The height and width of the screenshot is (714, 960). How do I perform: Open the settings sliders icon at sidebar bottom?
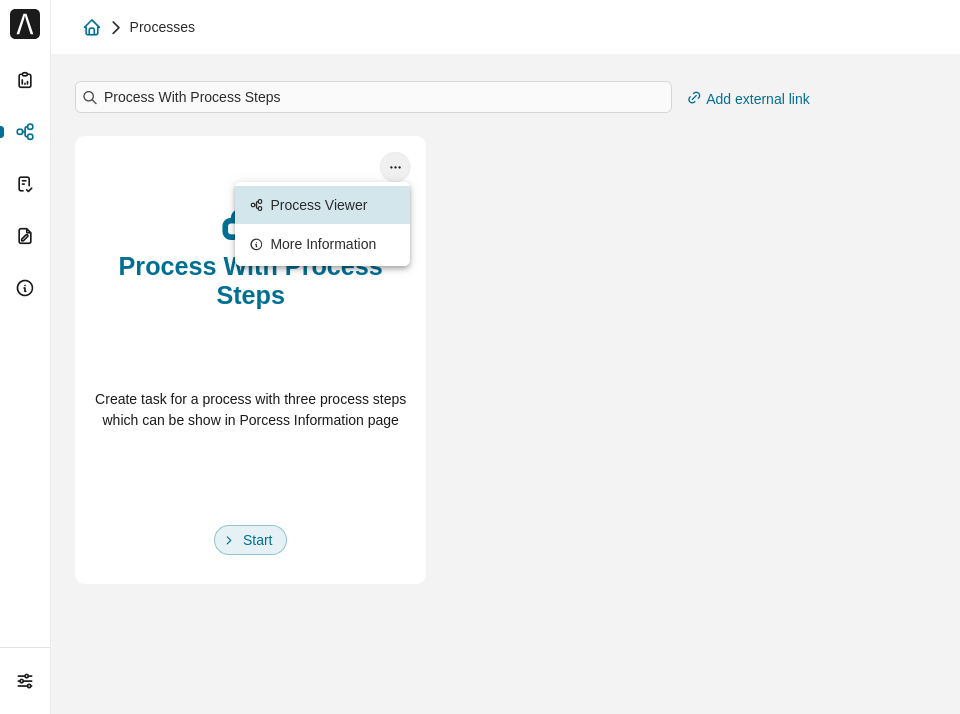(25, 681)
